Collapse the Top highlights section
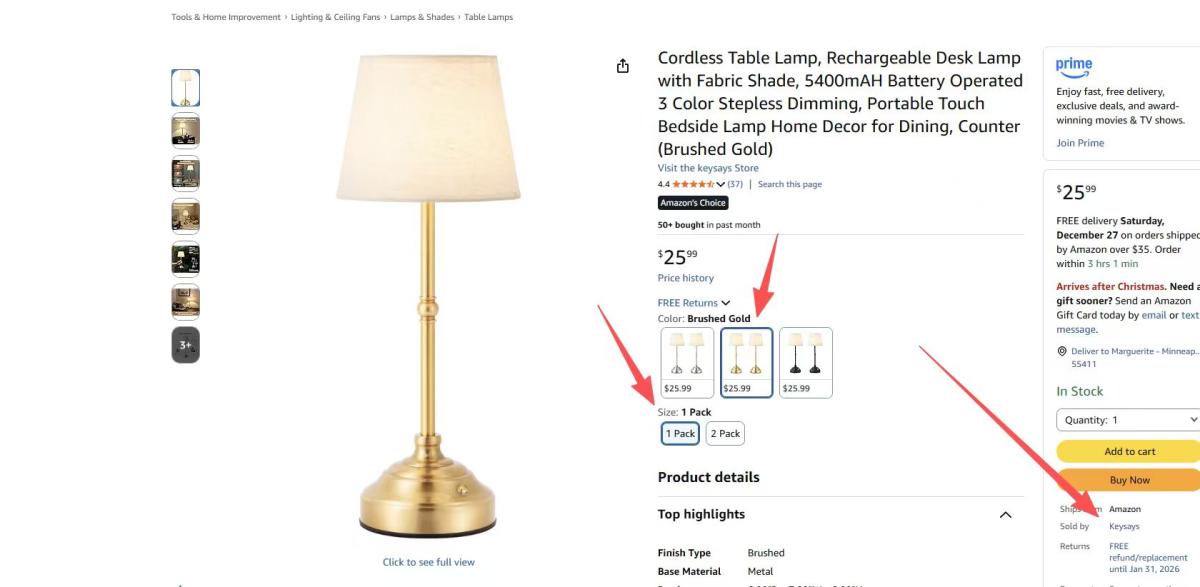1200x587 pixels. (1005, 515)
